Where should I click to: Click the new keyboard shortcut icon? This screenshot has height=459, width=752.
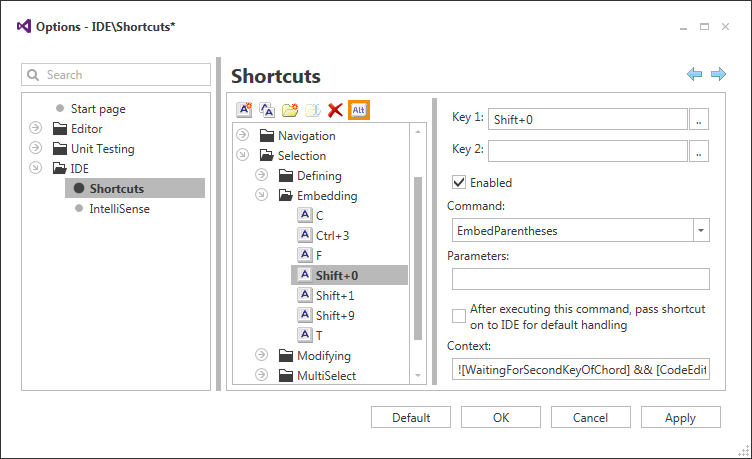point(244,110)
